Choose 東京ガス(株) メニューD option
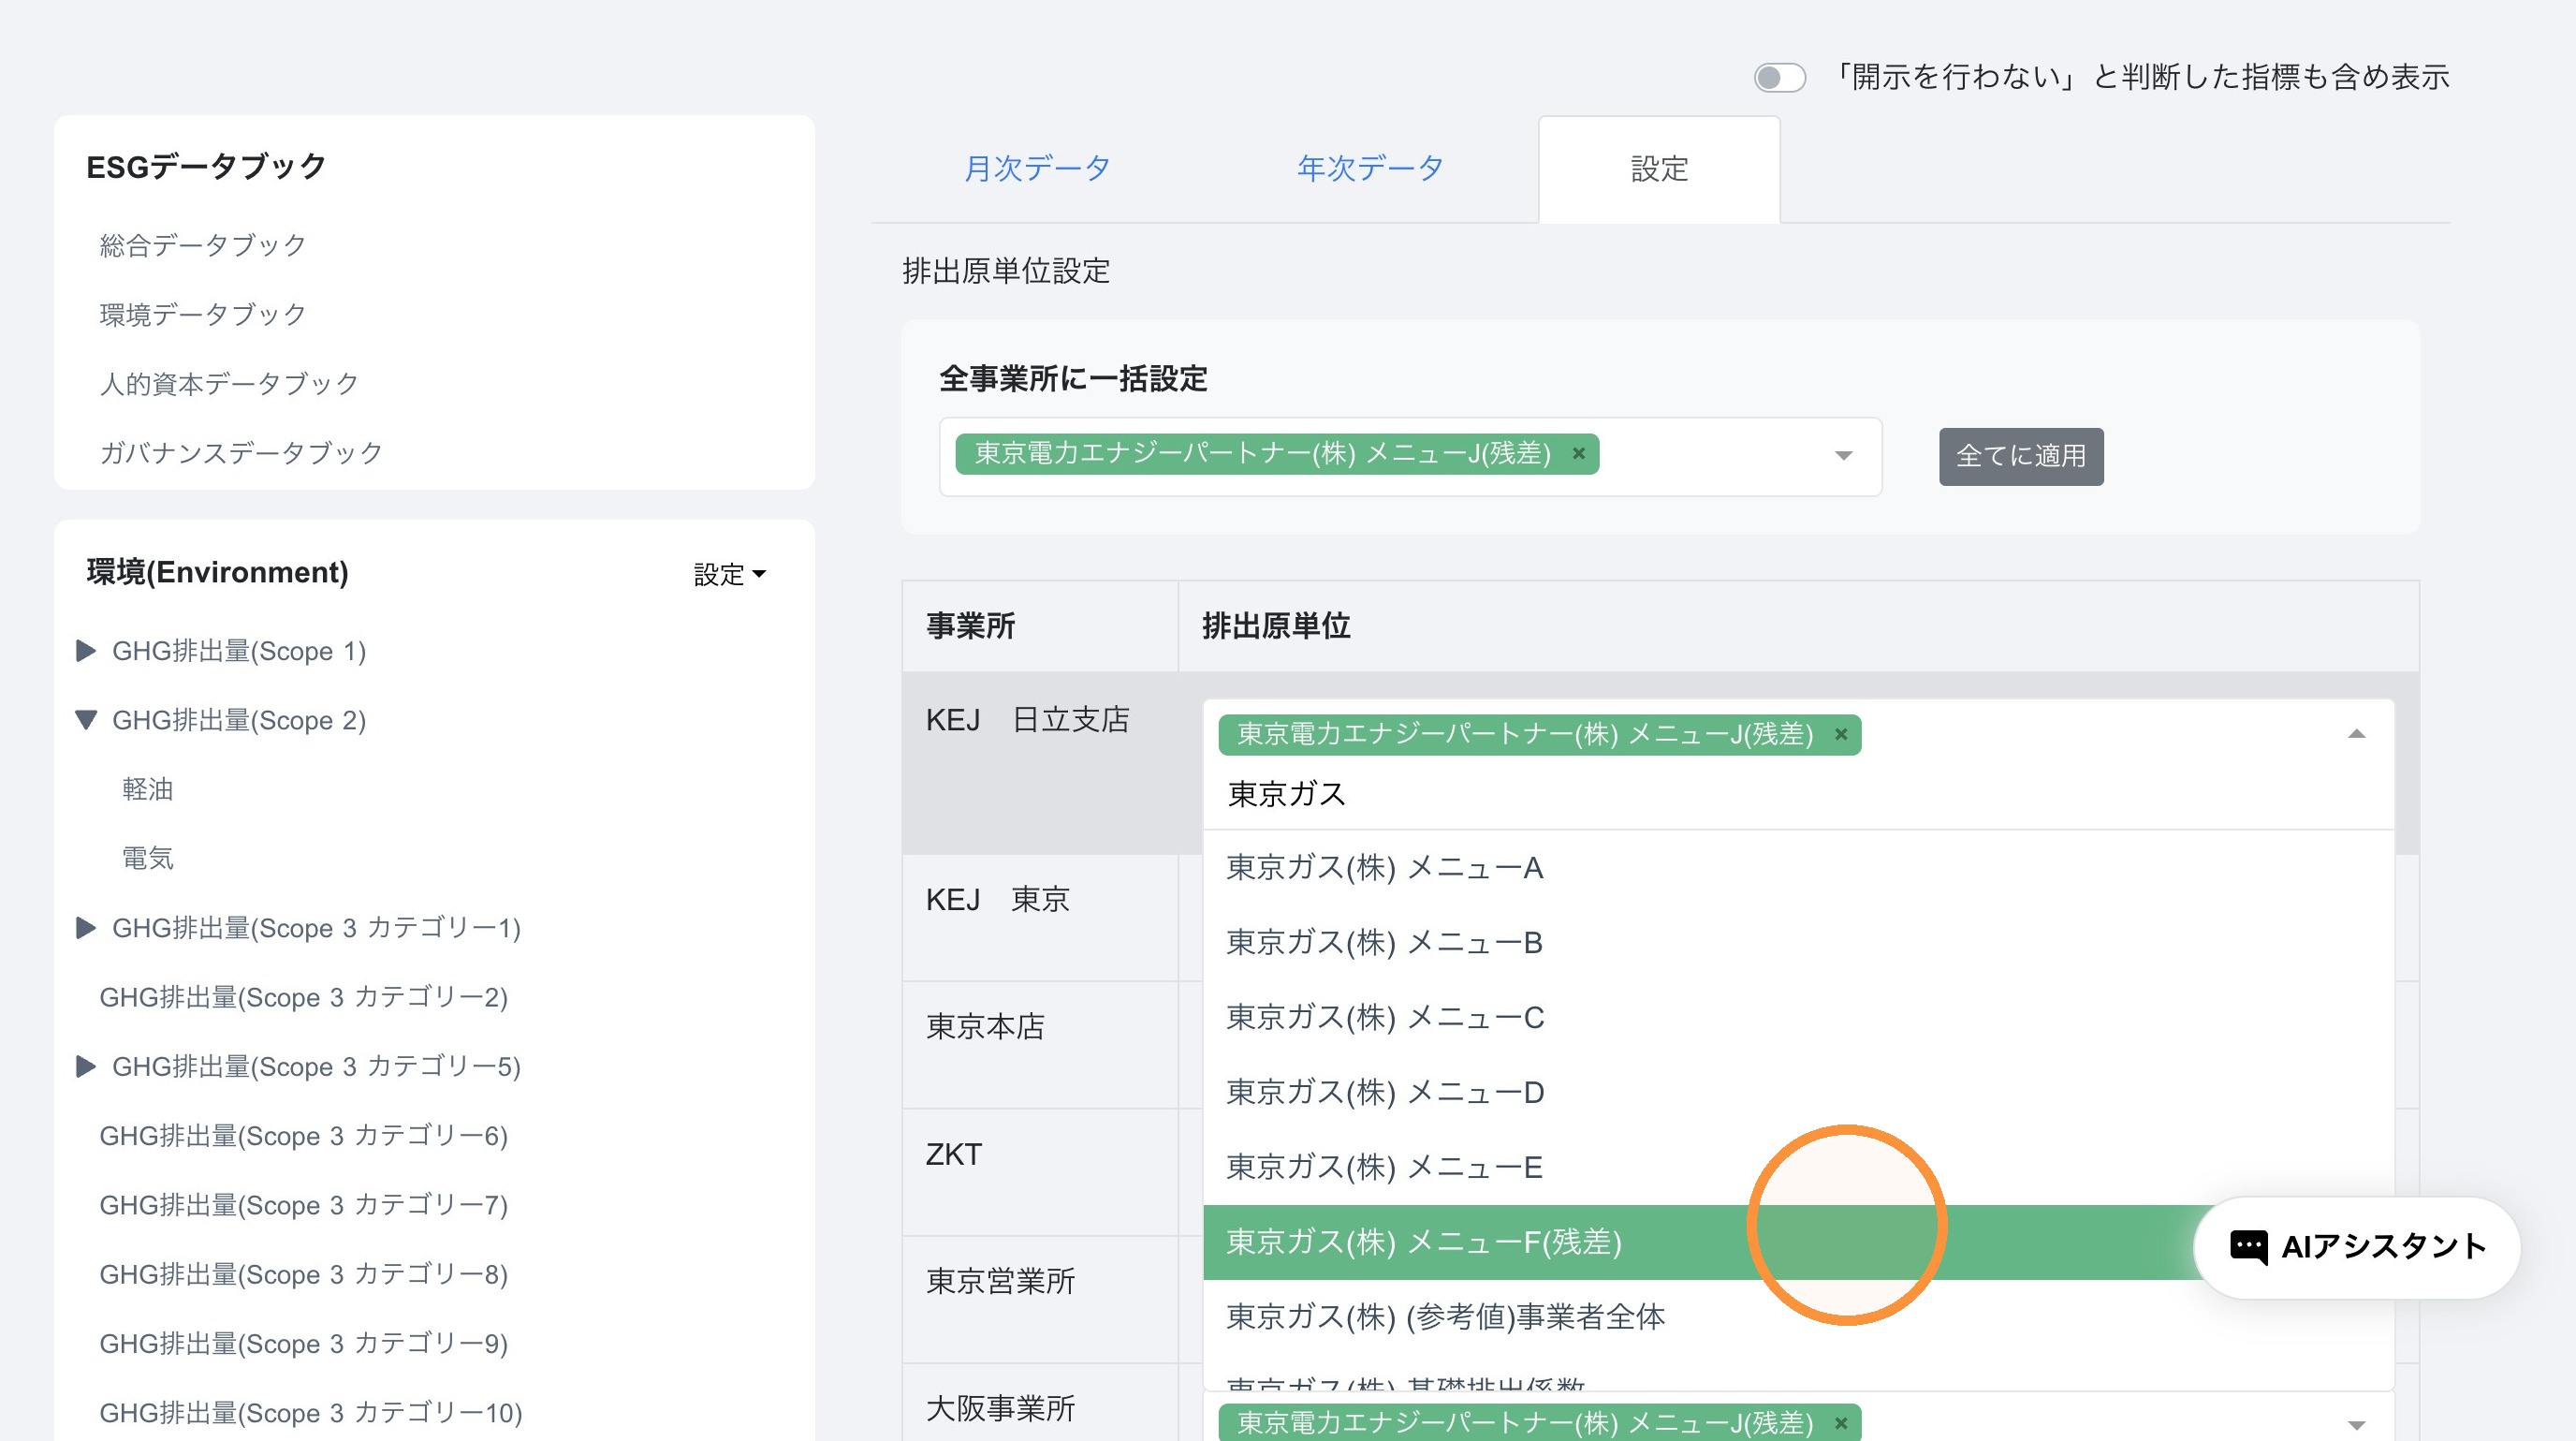Viewport: 2576px width, 1441px height. coord(1798,1093)
